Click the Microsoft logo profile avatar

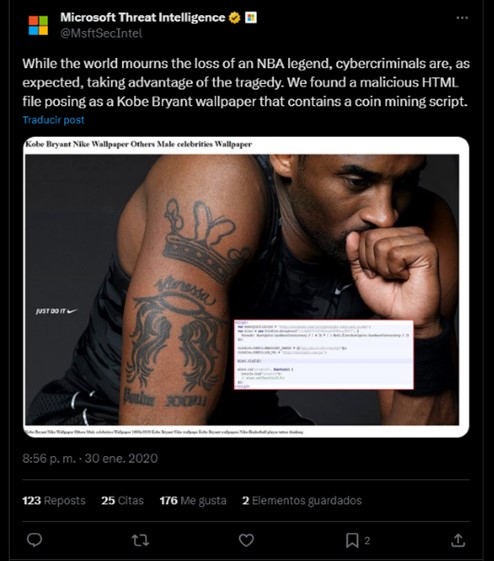pyautogui.click(x=38, y=25)
